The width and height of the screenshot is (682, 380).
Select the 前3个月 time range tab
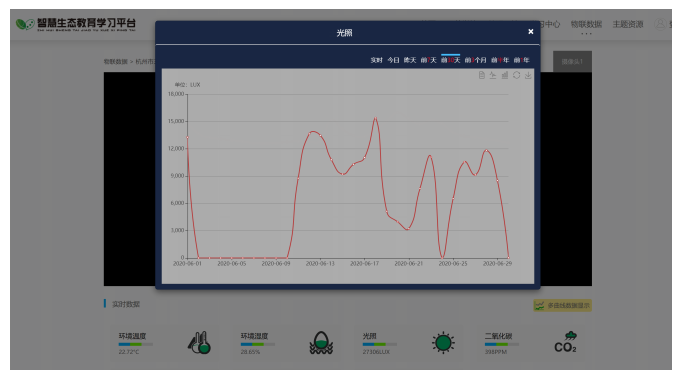475,60
